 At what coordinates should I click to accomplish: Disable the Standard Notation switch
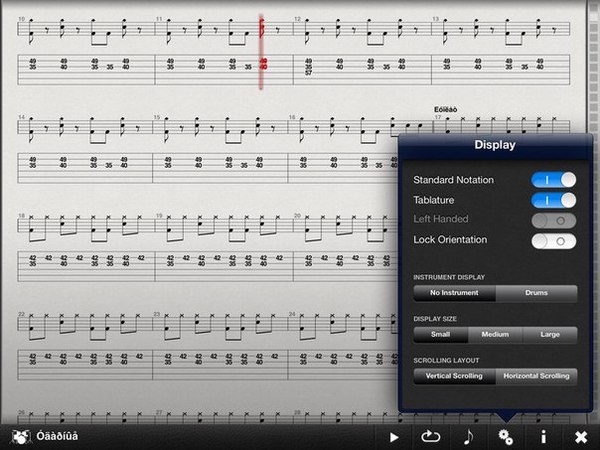pyautogui.click(x=553, y=180)
